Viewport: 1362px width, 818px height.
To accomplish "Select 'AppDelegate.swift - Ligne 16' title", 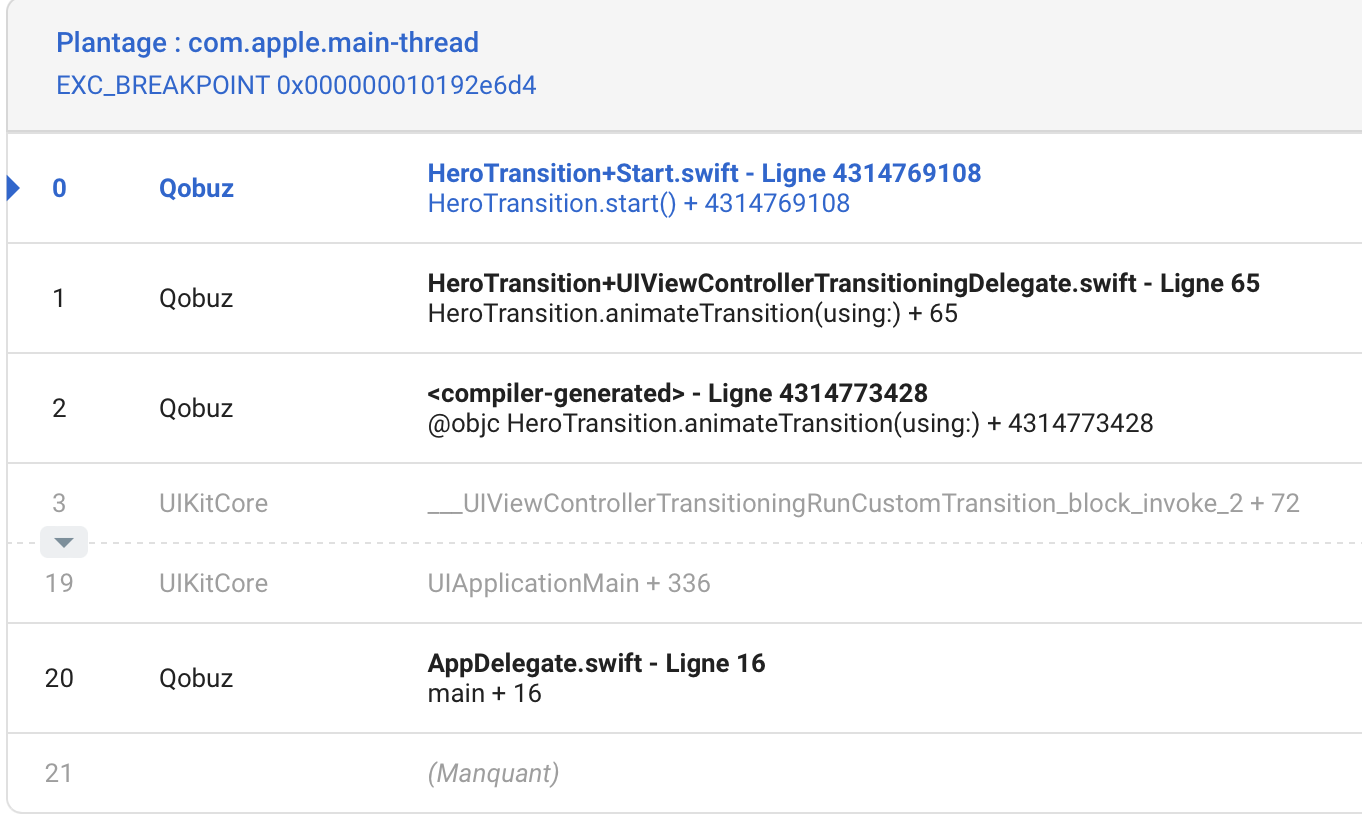I will 596,663.
